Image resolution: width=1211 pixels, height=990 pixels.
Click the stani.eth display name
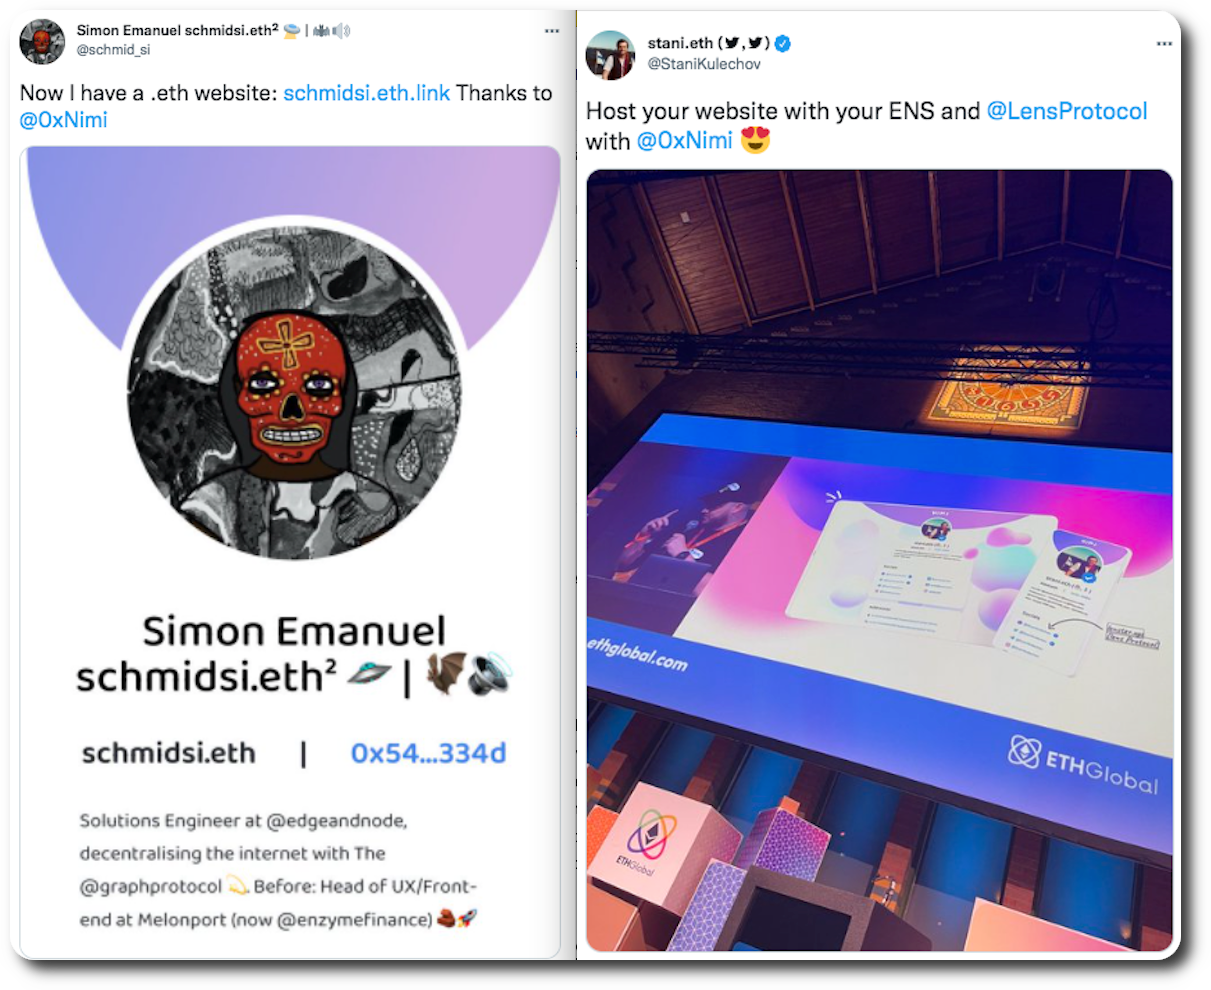[x=680, y=43]
